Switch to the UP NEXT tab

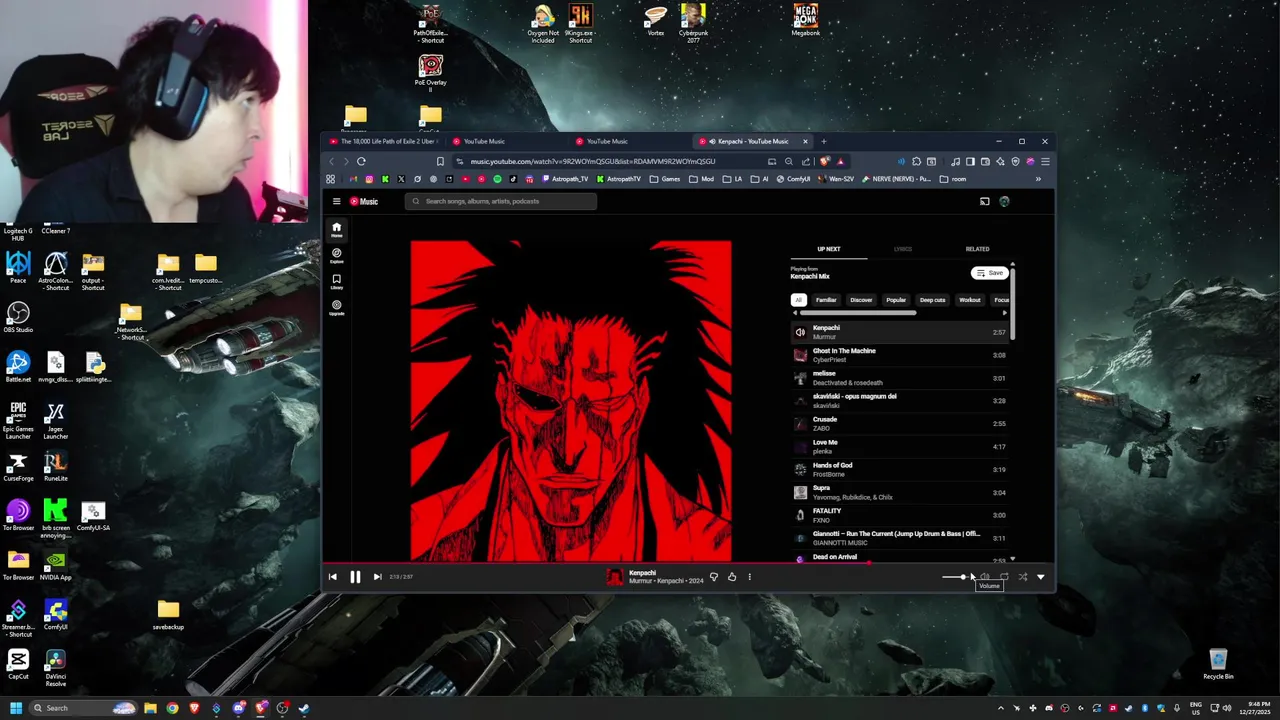(829, 249)
